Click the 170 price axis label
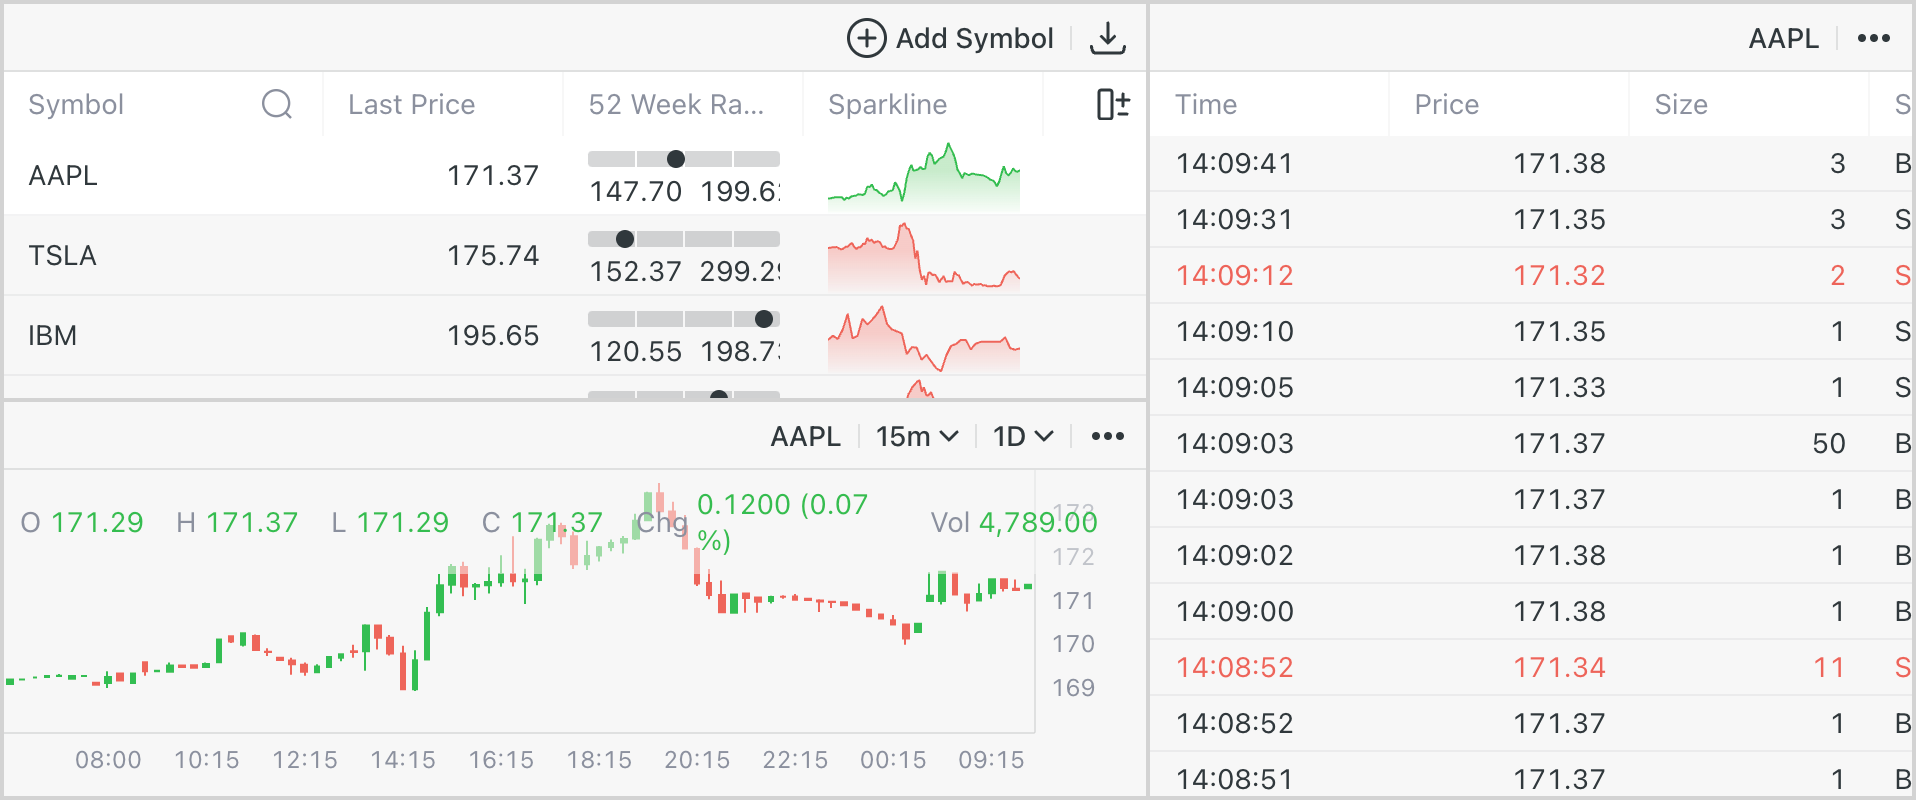 [x=1073, y=644]
